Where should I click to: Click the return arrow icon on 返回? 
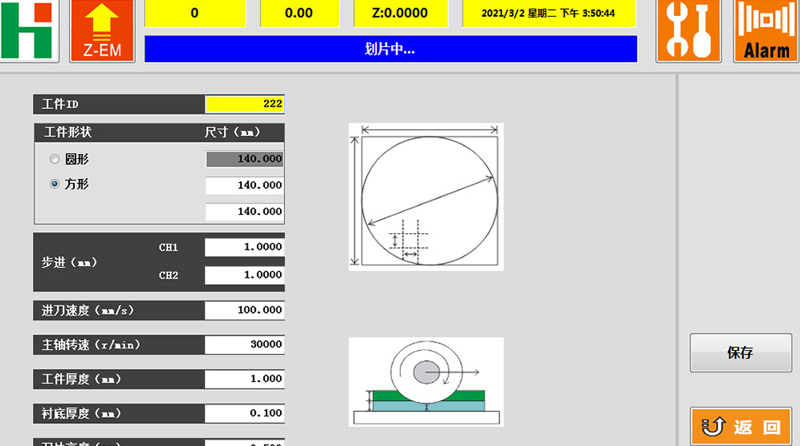(x=715, y=428)
